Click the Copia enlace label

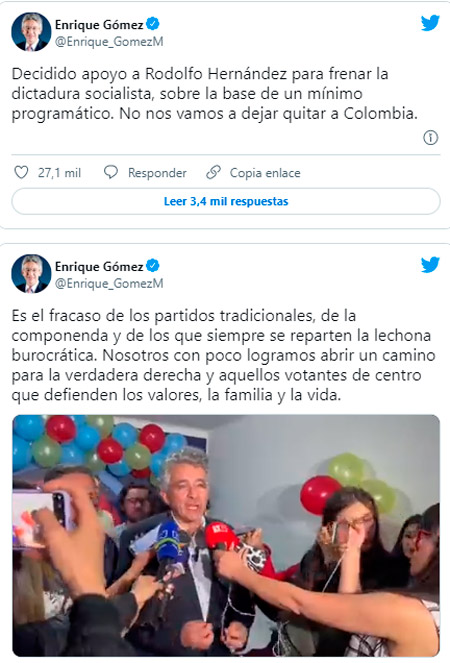265,173
